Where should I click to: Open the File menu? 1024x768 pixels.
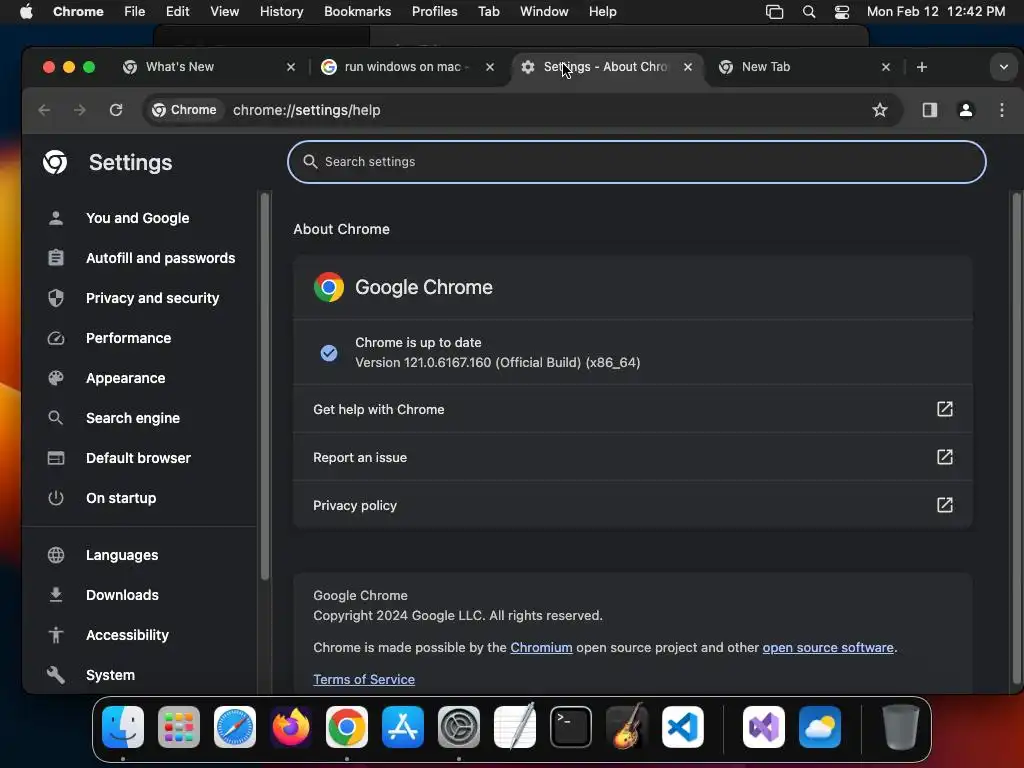[135, 12]
